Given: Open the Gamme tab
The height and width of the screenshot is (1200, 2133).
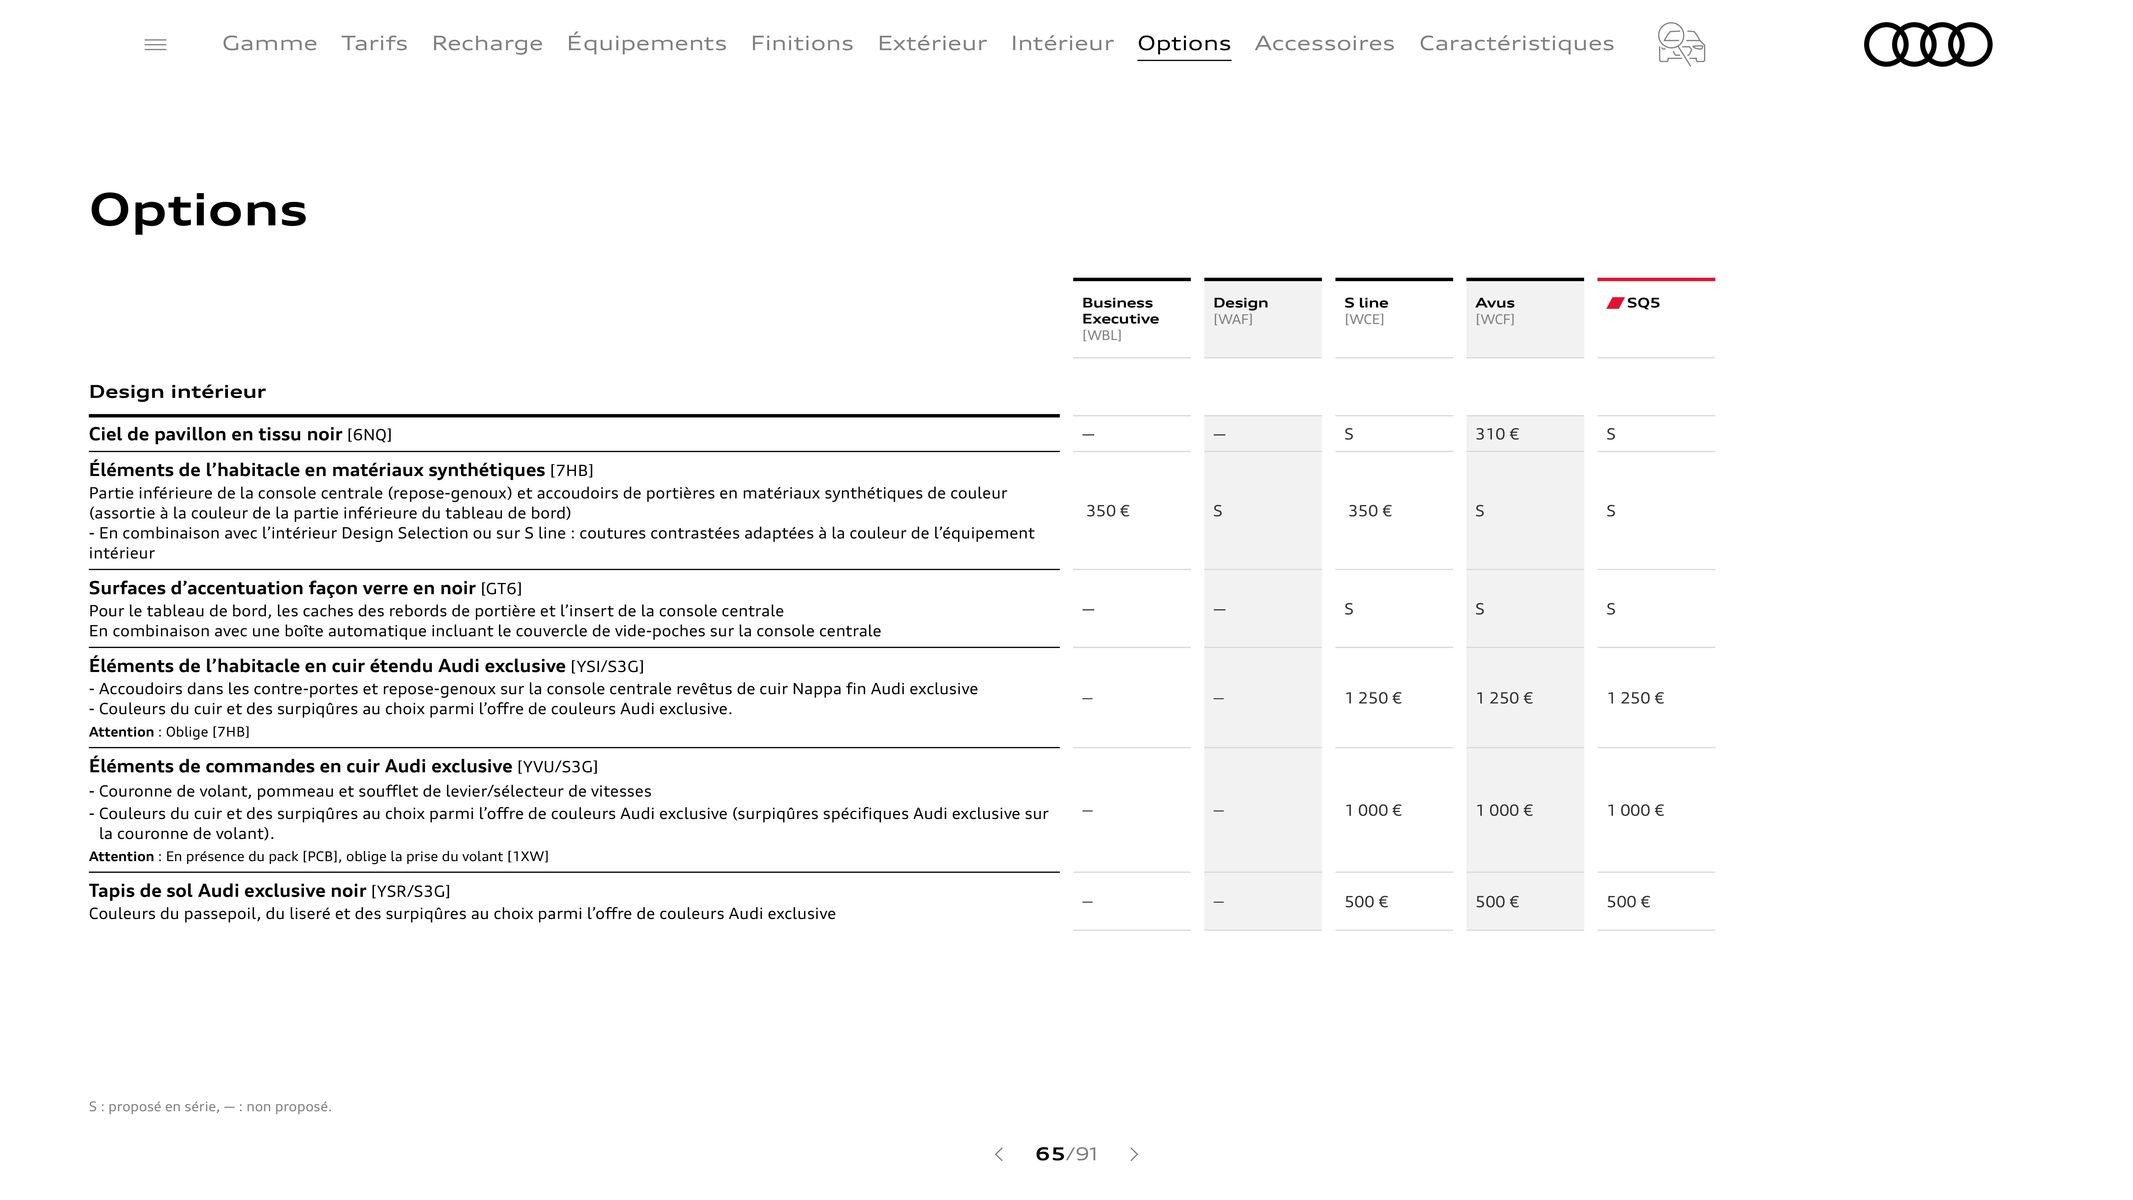Looking at the screenshot, I should pyautogui.click(x=270, y=43).
